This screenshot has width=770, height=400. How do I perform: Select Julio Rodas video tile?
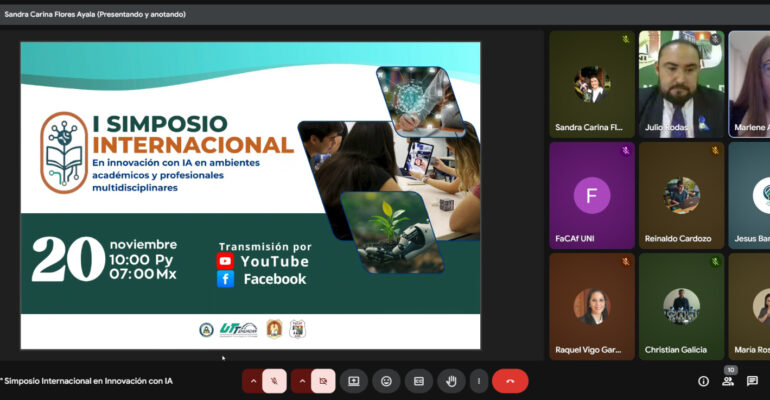point(680,84)
